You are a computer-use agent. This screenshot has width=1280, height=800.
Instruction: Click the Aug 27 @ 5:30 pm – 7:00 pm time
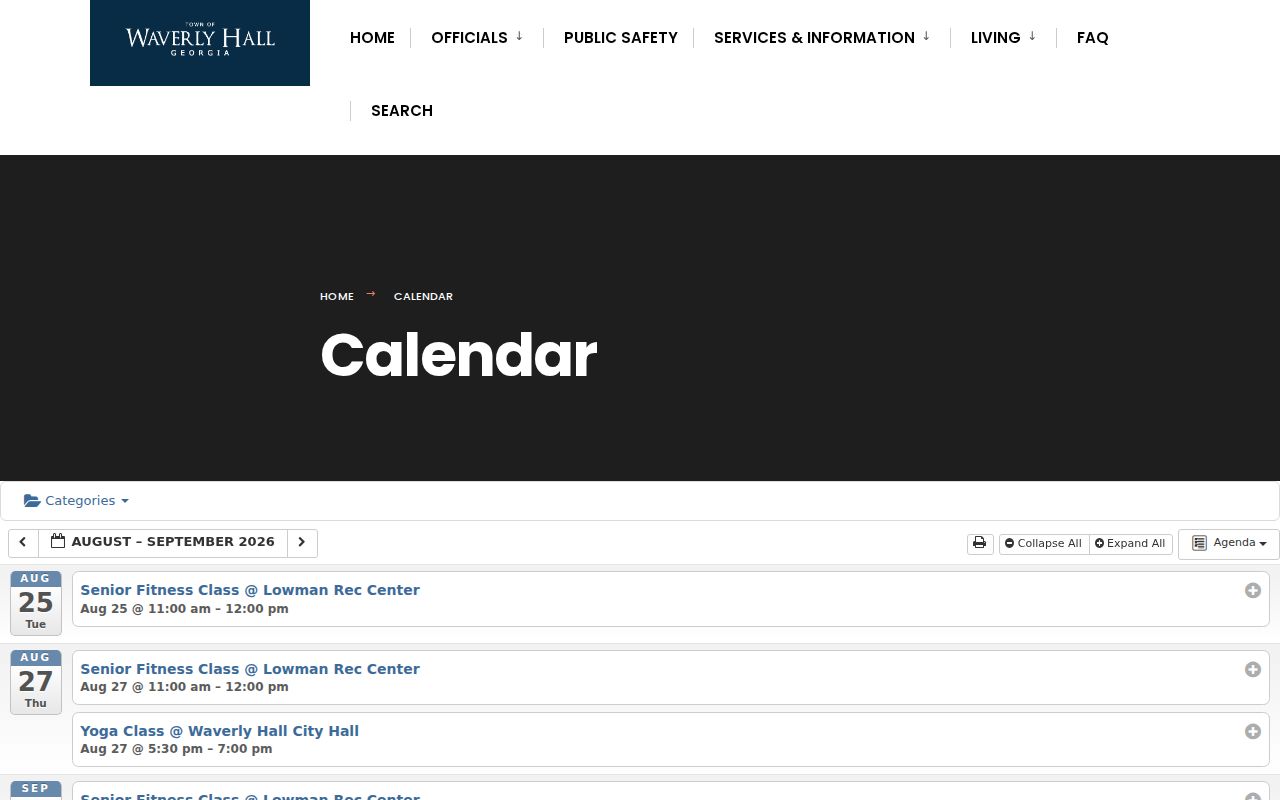coord(176,749)
